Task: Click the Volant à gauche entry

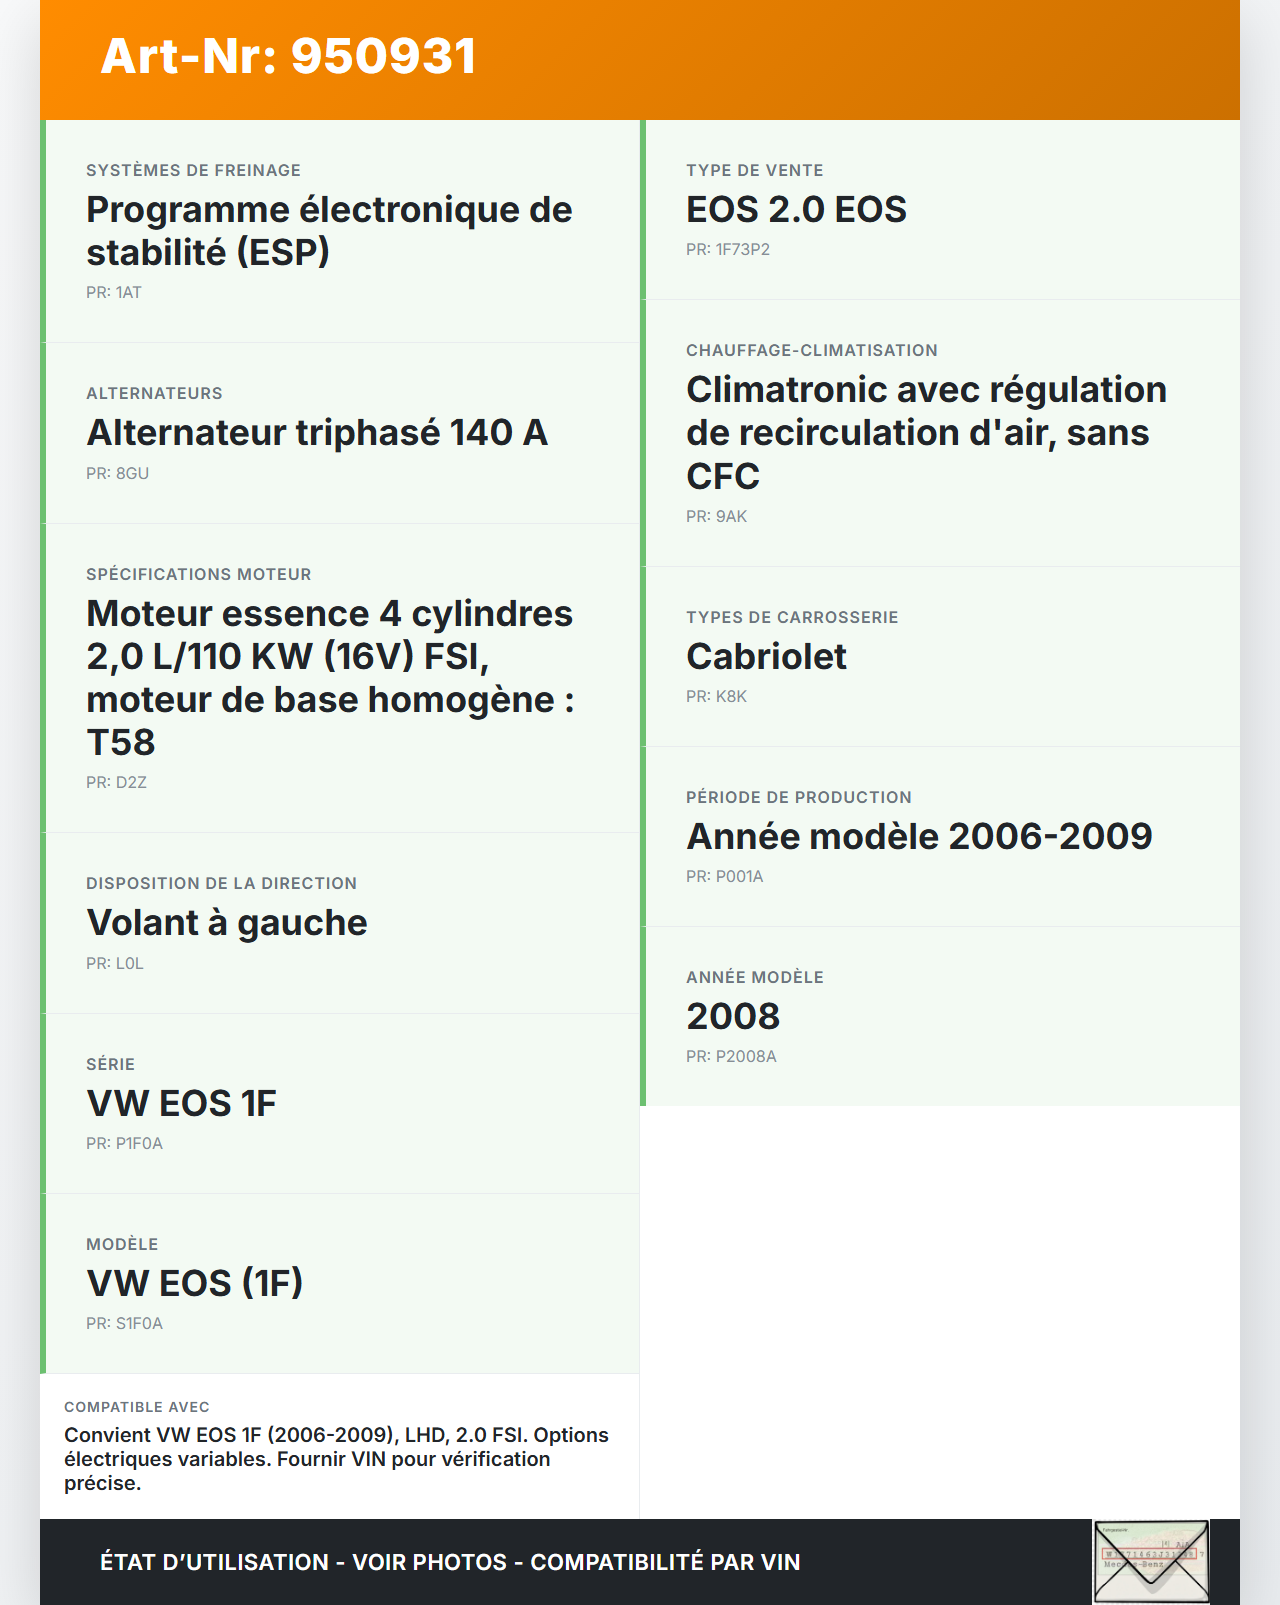Action: coord(227,923)
